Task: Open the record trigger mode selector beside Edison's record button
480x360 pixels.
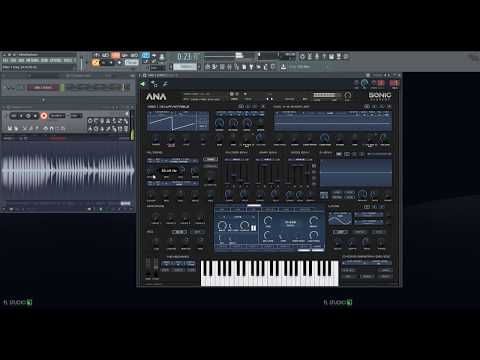Action: point(57,116)
